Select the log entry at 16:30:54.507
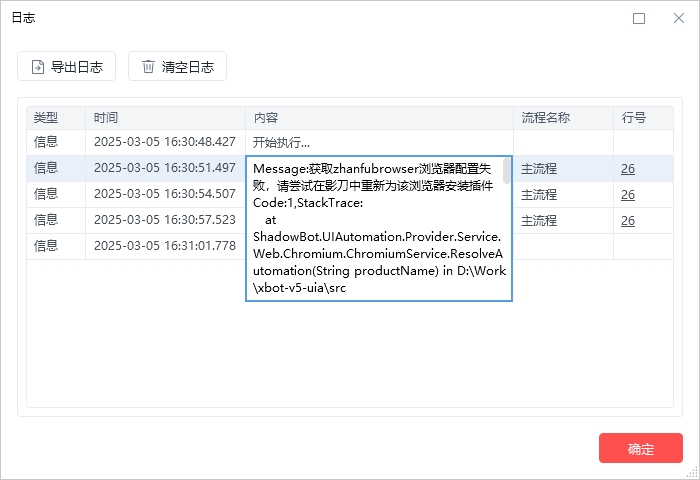 click(164, 194)
